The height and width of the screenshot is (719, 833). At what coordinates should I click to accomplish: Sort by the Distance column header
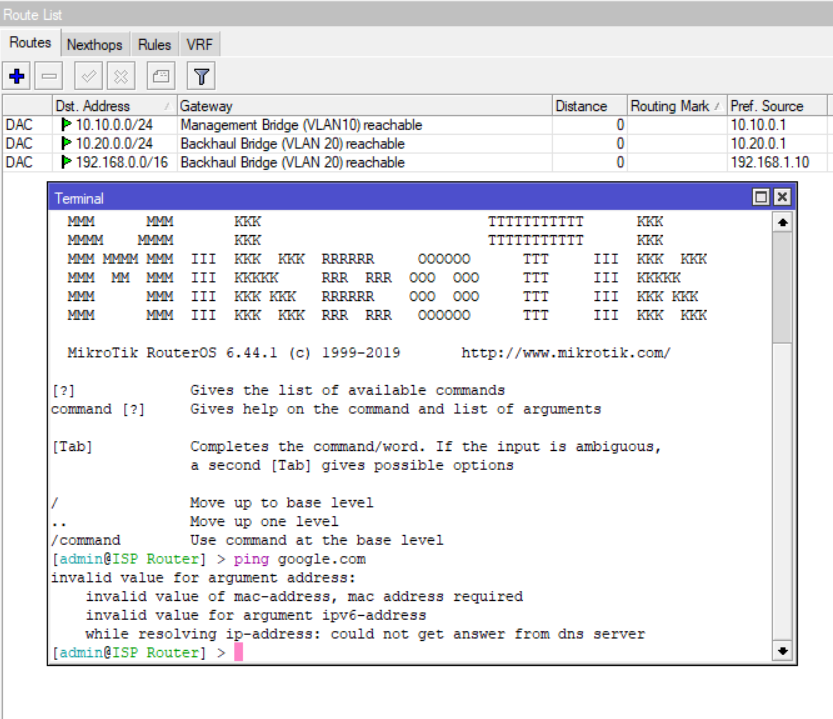[590, 106]
